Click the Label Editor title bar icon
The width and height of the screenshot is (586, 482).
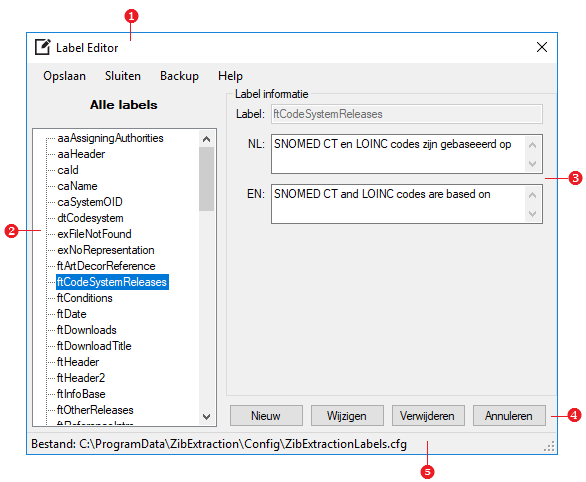click(x=43, y=47)
